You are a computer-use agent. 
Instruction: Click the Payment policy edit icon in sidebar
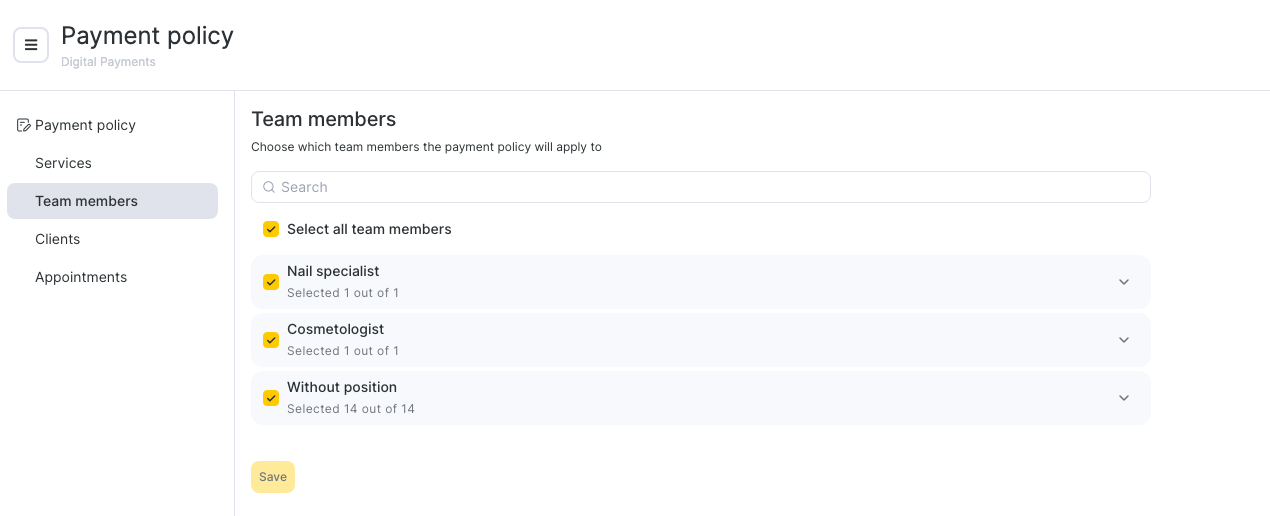(x=24, y=125)
